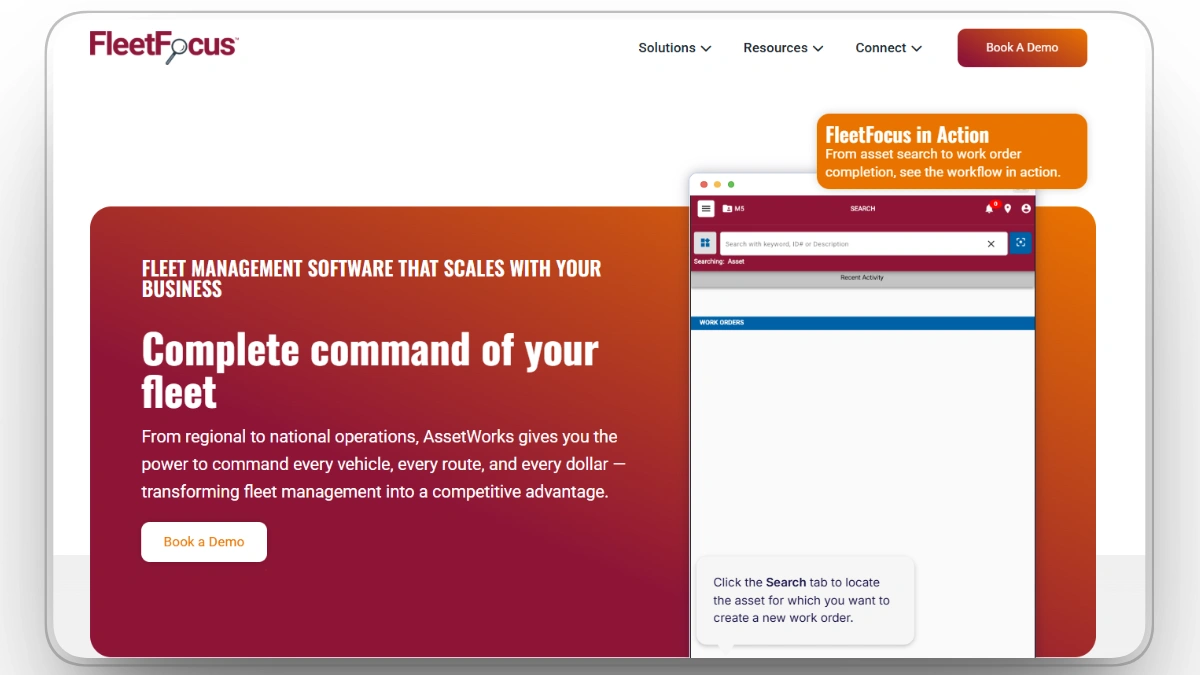Click the Search tab instruction tooltip
1200x675 pixels.
click(804, 600)
